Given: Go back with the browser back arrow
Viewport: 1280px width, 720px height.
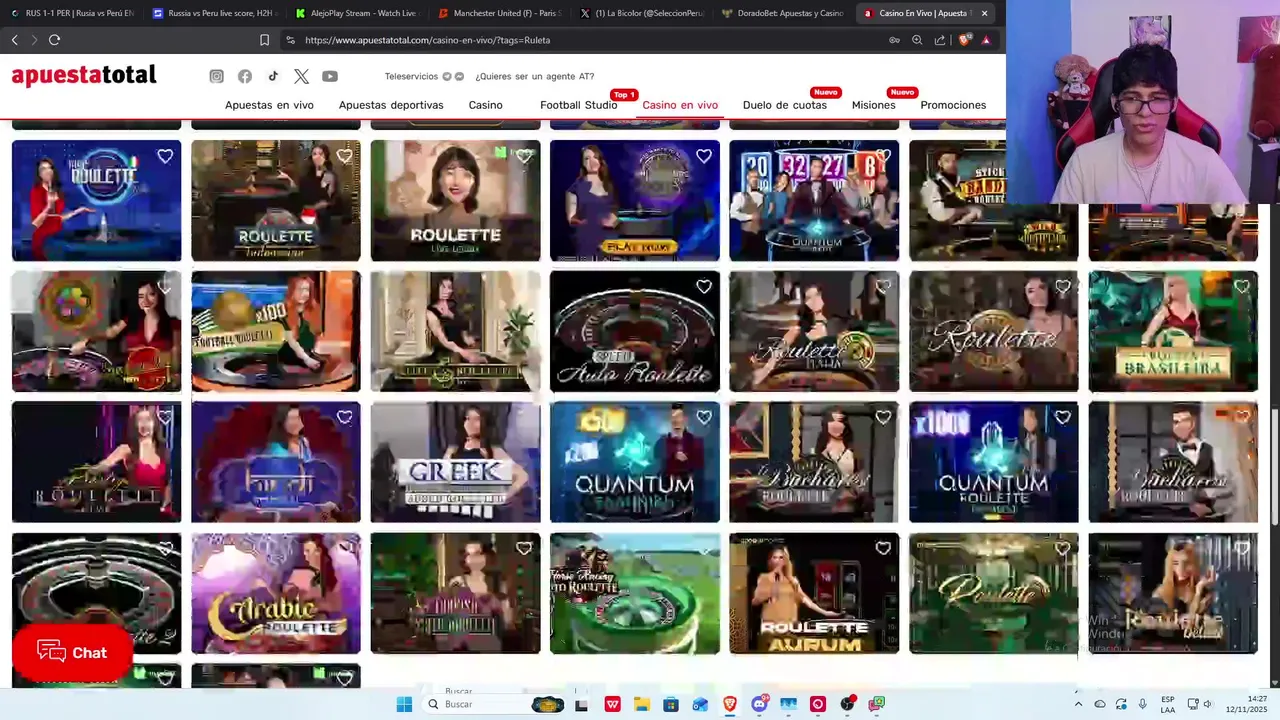Looking at the screenshot, I should (14, 40).
